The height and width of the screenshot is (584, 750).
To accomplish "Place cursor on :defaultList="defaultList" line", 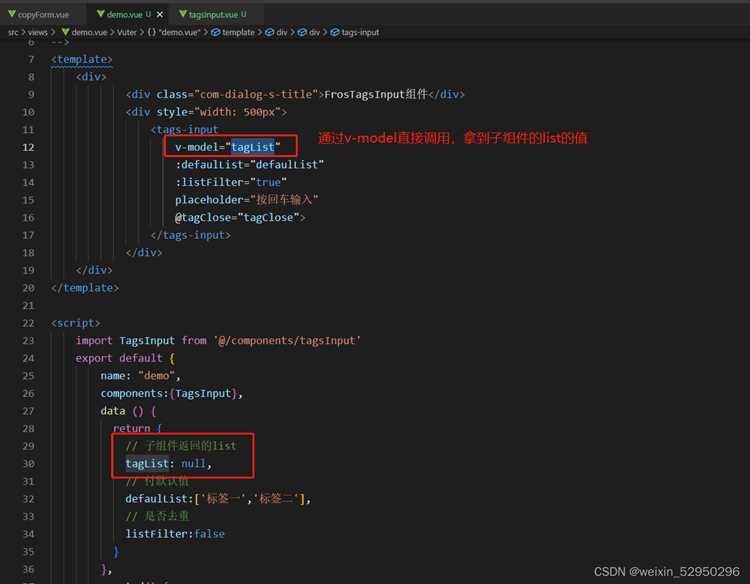I will (249, 165).
